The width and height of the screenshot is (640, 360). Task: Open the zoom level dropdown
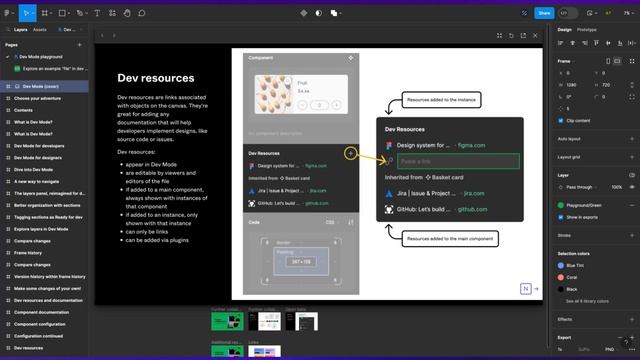tap(628, 13)
